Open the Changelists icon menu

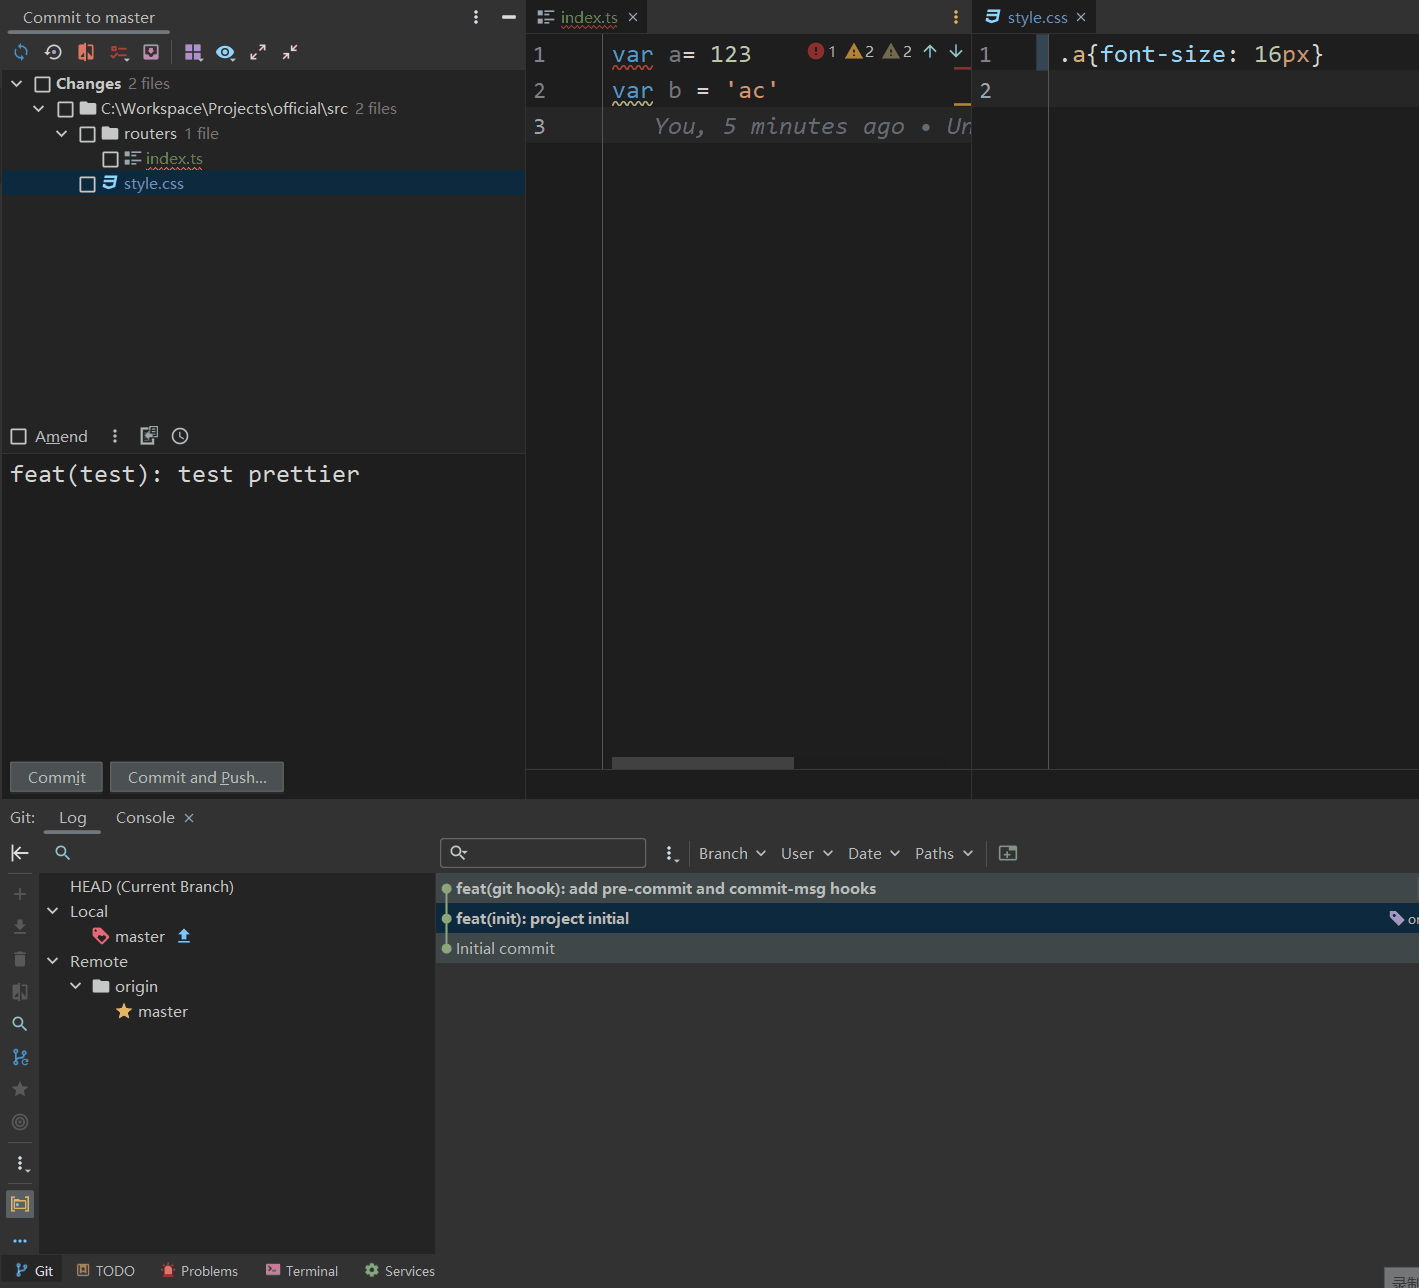[119, 52]
